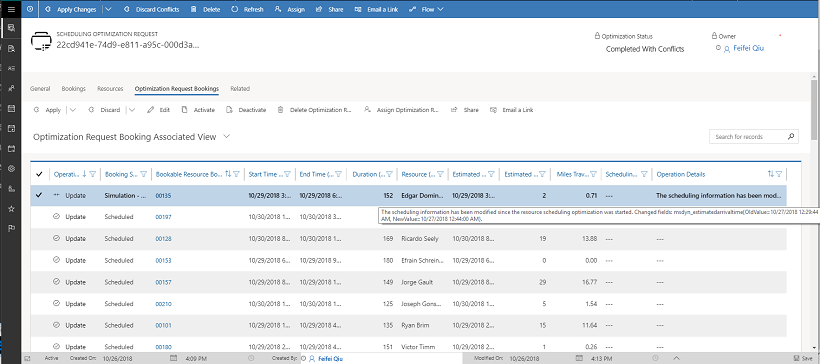
Task: Open the Flow dropdown menu
Action: pyautogui.click(x=426, y=9)
